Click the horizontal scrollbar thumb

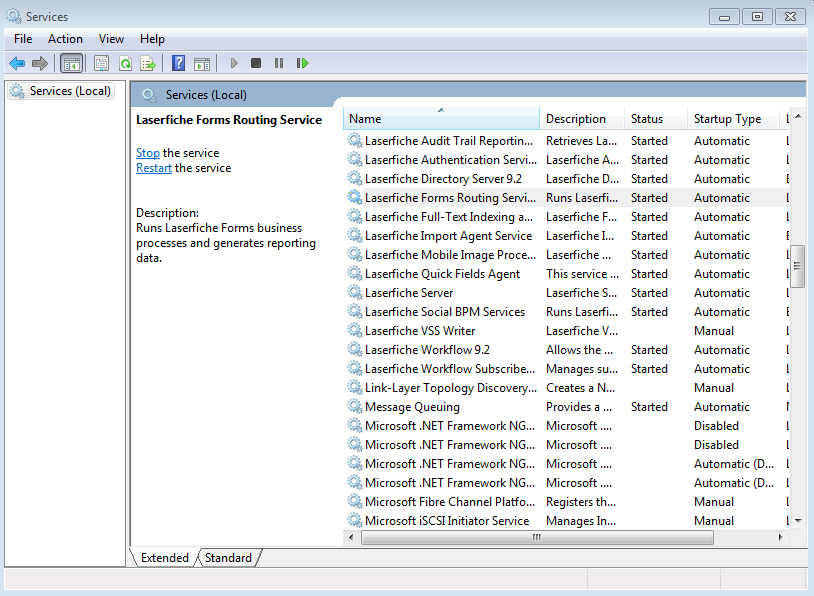537,537
